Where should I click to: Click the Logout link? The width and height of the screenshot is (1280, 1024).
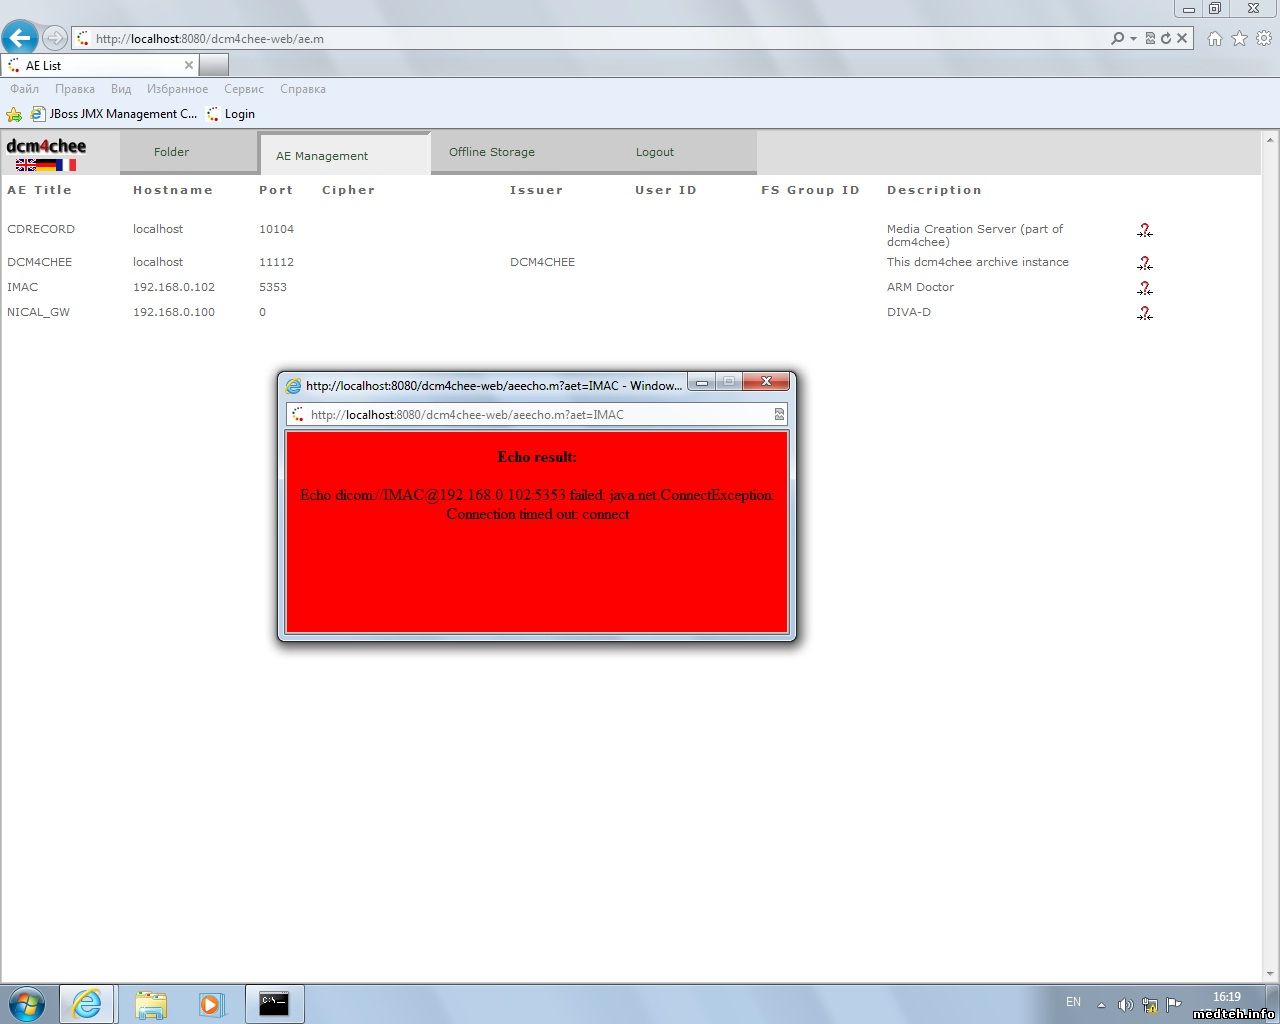click(654, 152)
